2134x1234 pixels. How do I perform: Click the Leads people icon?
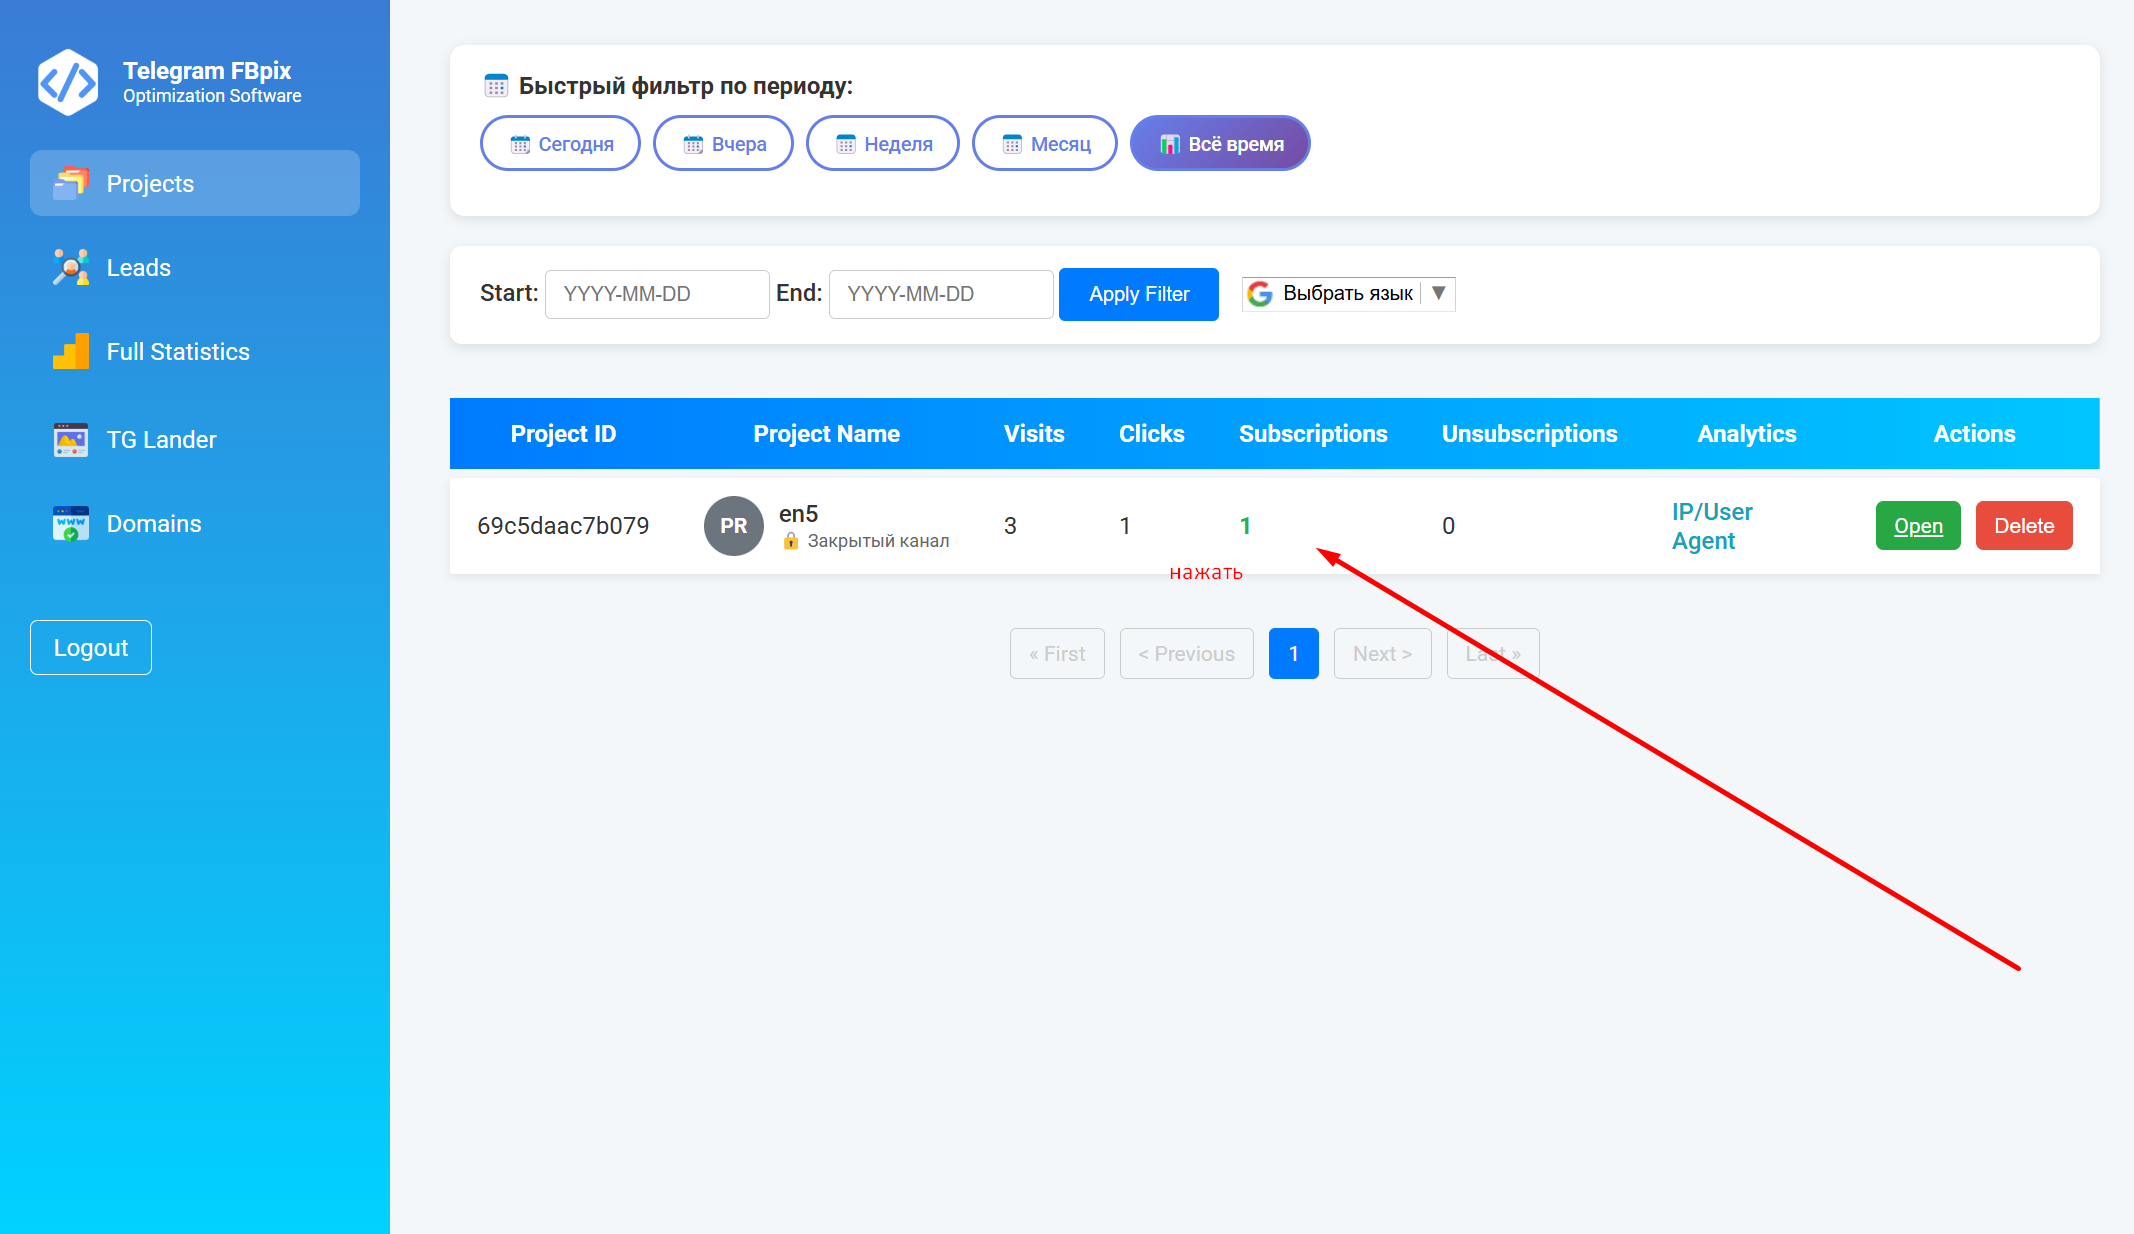pyautogui.click(x=71, y=267)
